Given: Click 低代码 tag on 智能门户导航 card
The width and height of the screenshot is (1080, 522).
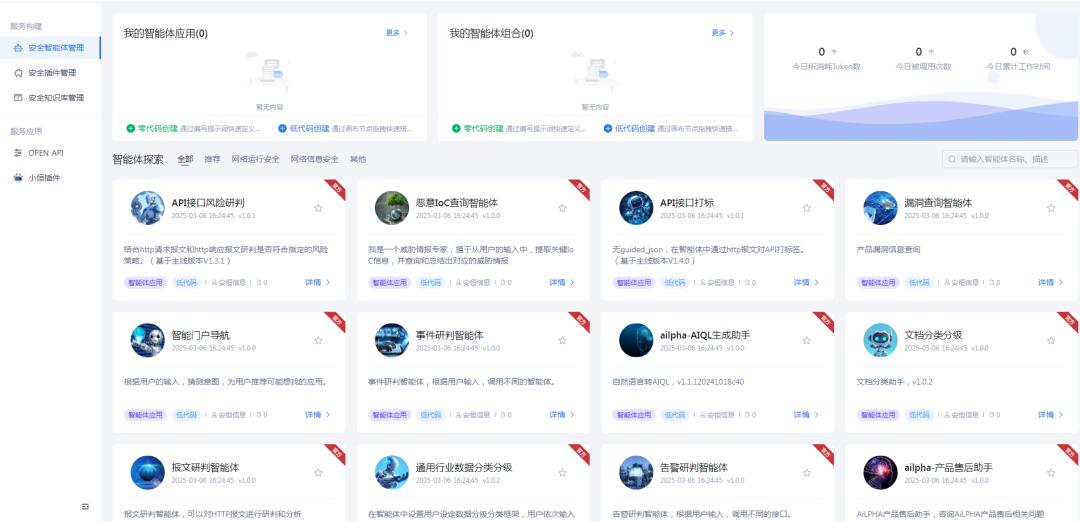Looking at the screenshot, I should click(x=186, y=415).
